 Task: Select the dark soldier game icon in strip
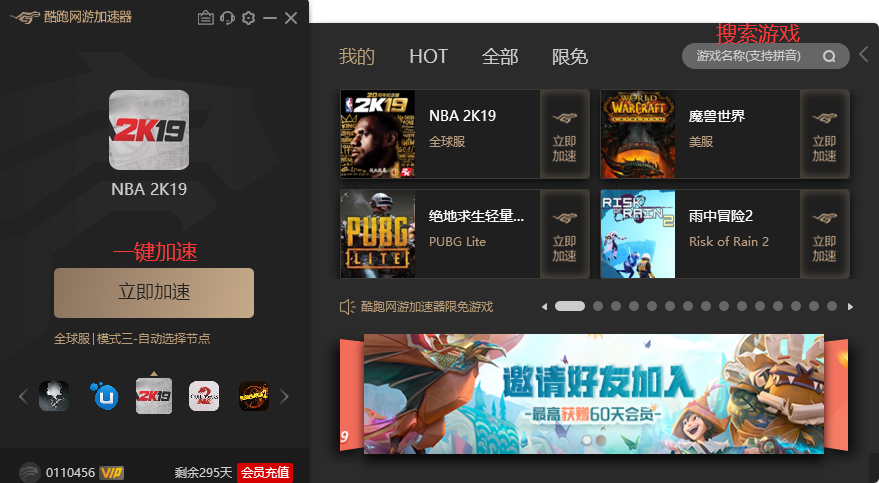(54, 396)
